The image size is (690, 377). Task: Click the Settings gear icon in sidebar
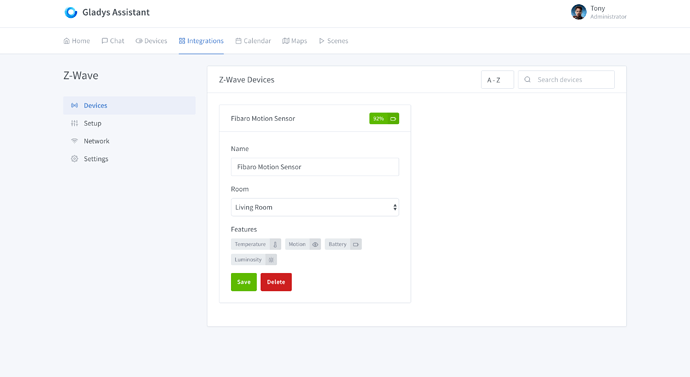74,159
